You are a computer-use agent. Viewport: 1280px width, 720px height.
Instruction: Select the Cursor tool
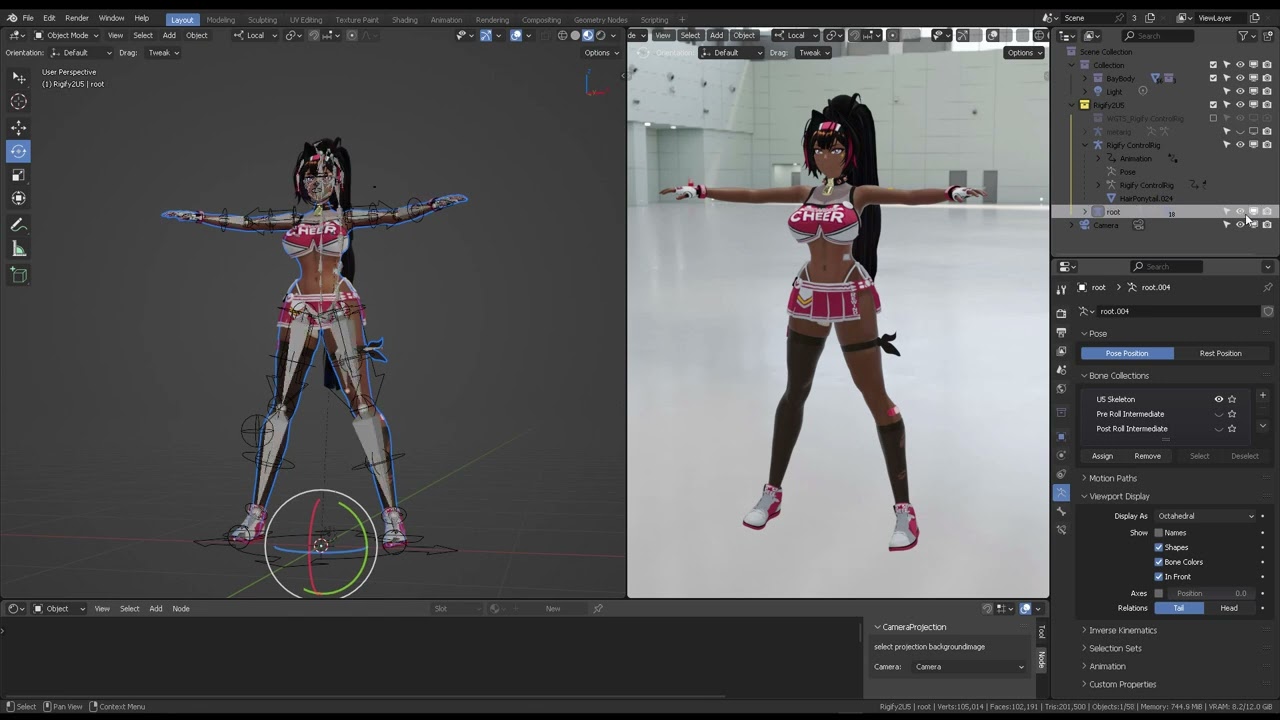[19, 101]
